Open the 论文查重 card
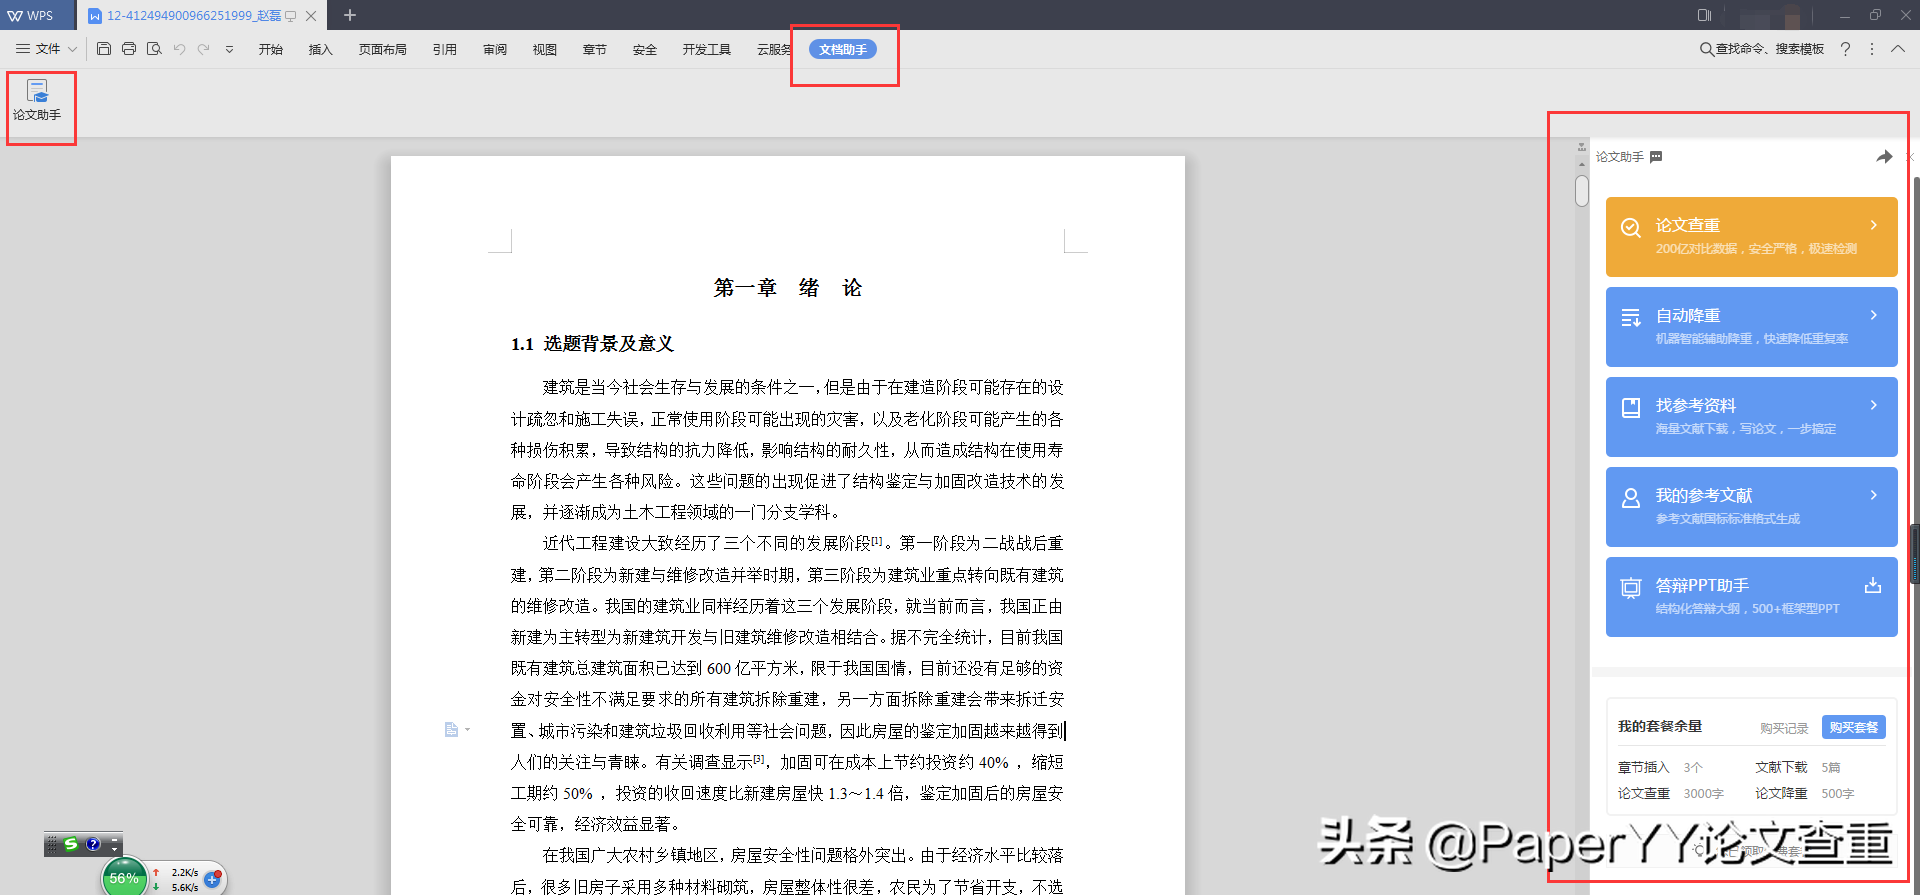 (x=1752, y=237)
